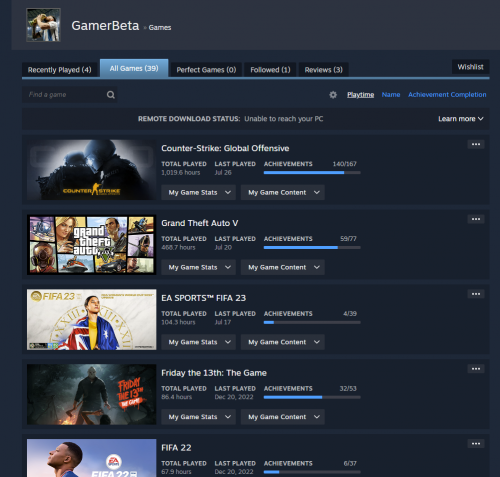This screenshot has width=500, height=477.
Task: Open the Followed (1) tab
Action: coord(270,70)
